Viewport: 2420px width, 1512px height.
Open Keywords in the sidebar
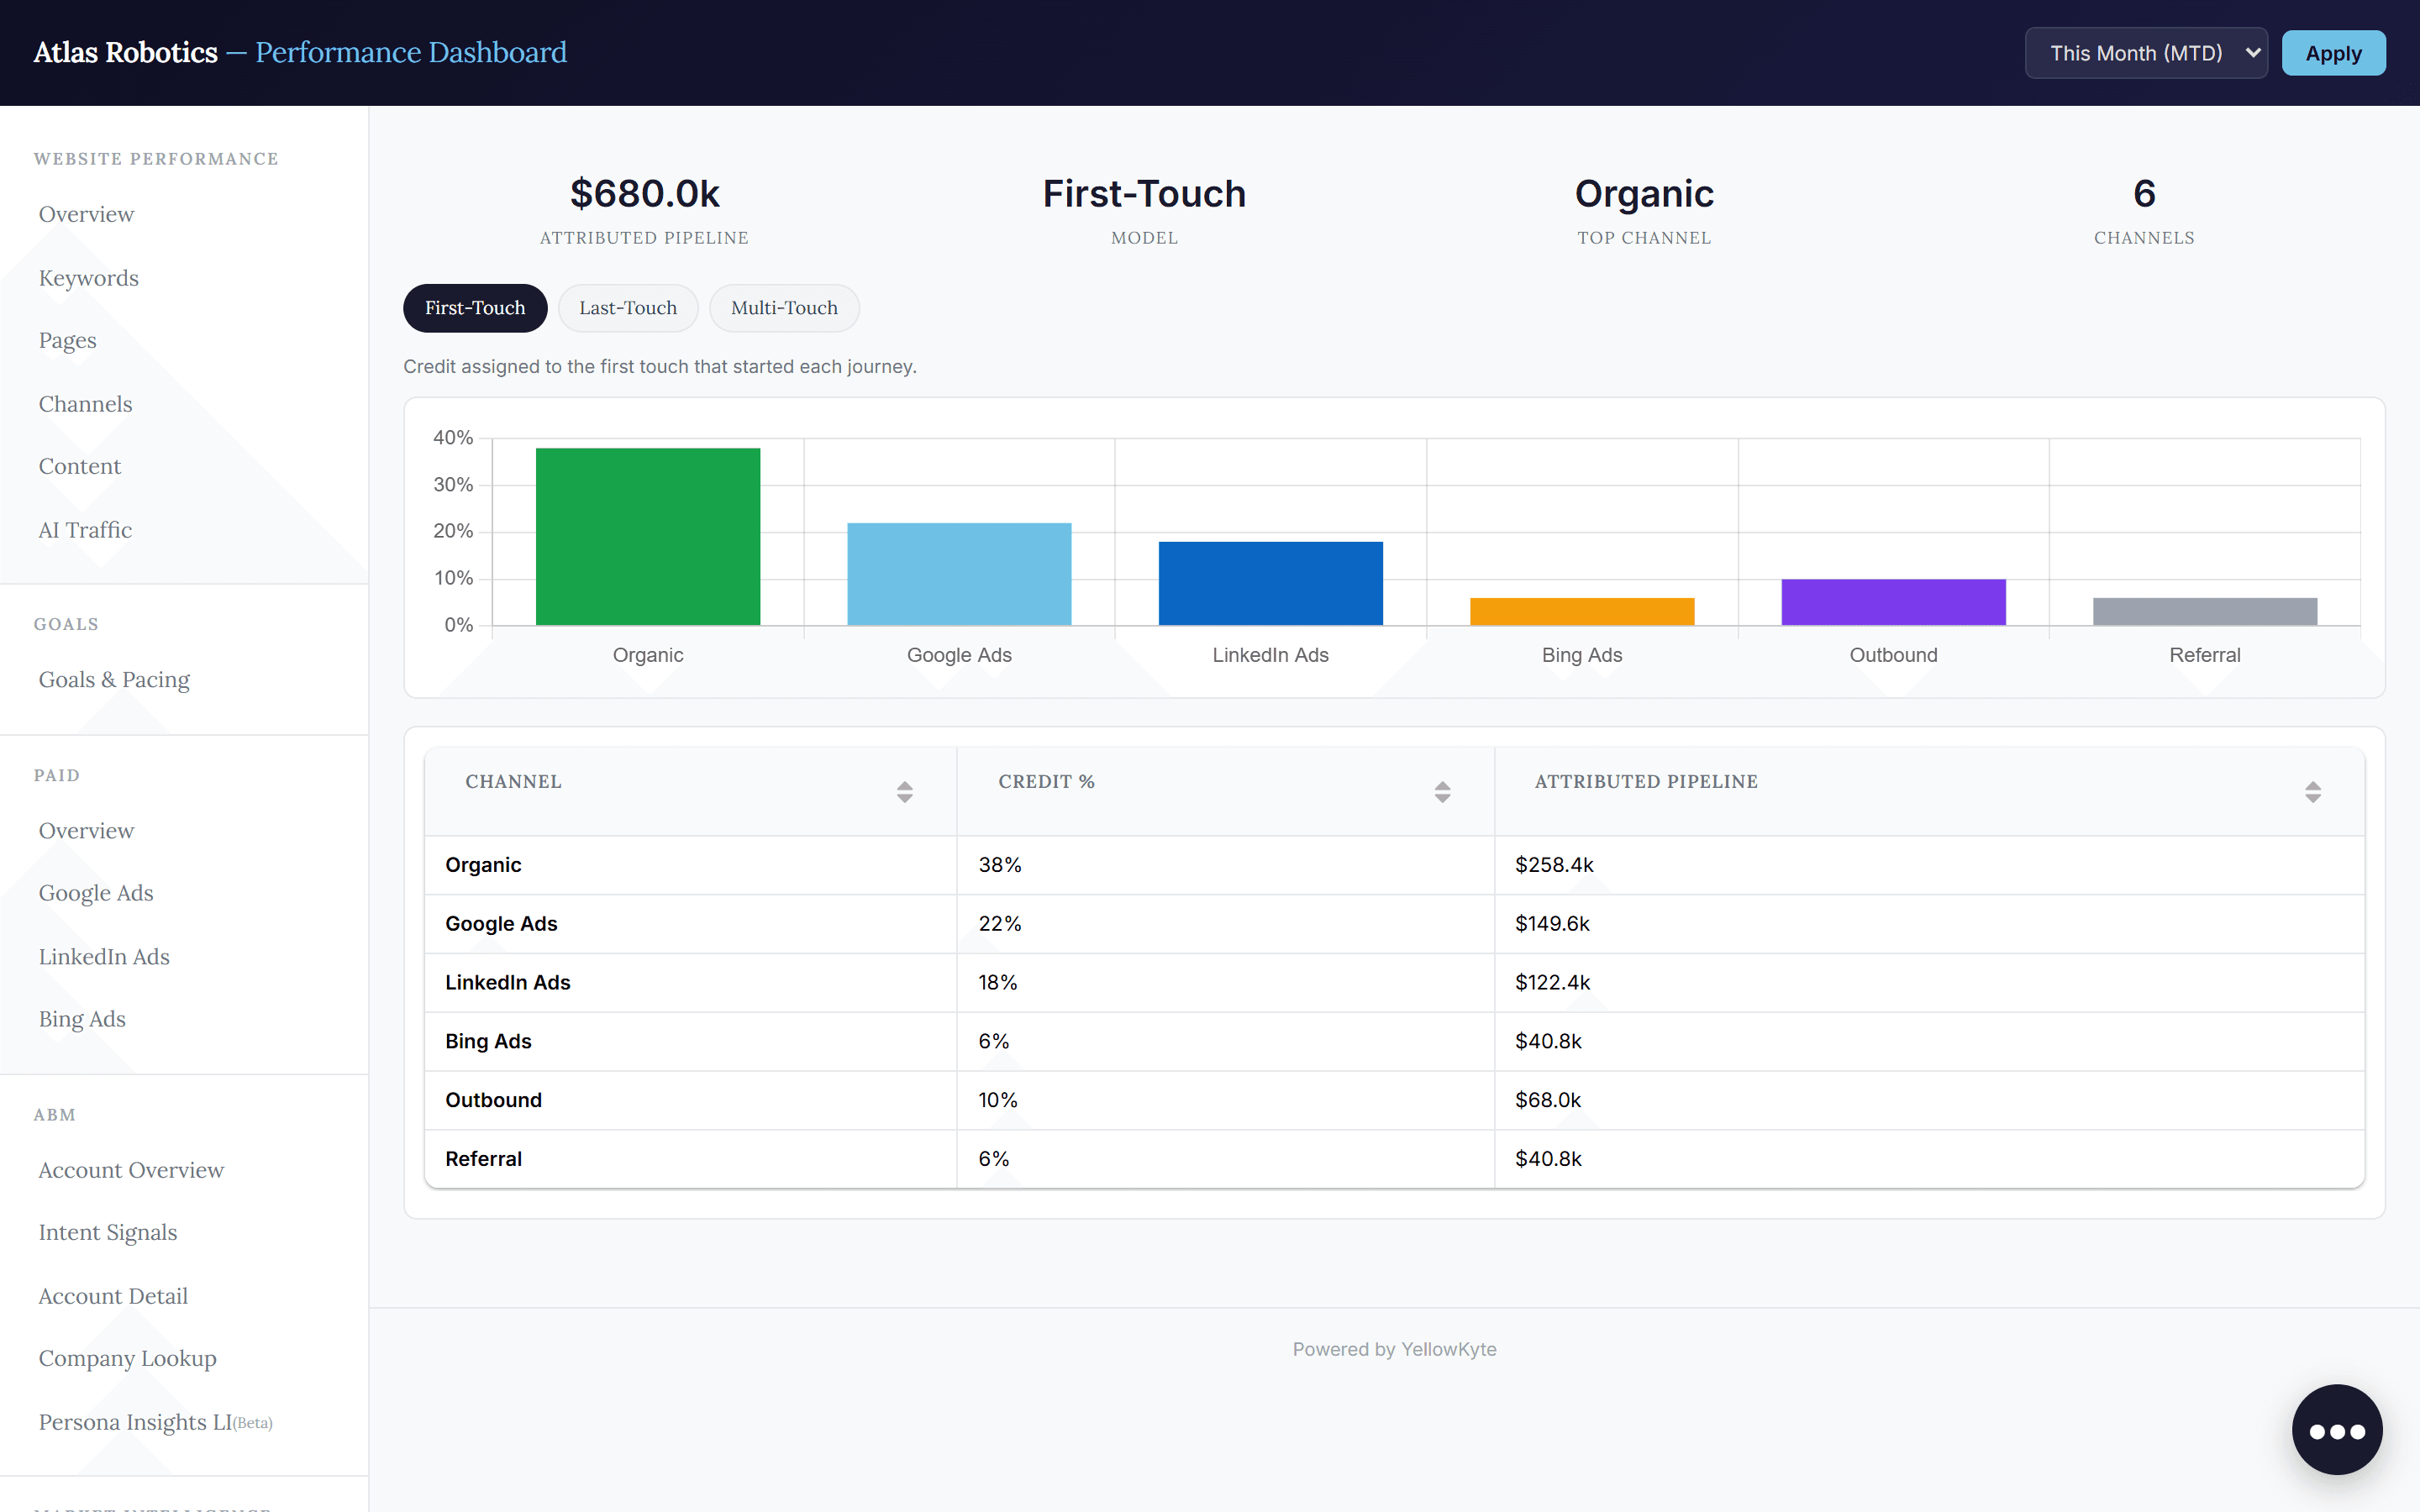point(88,278)
